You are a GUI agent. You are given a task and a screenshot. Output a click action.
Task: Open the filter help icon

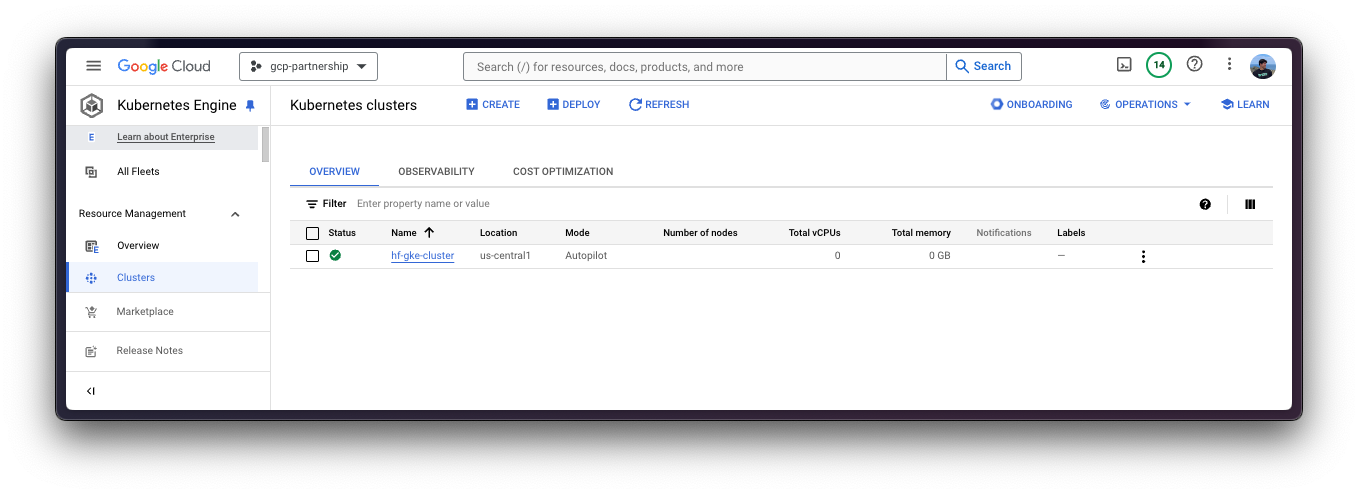[x=1205, y=204]
